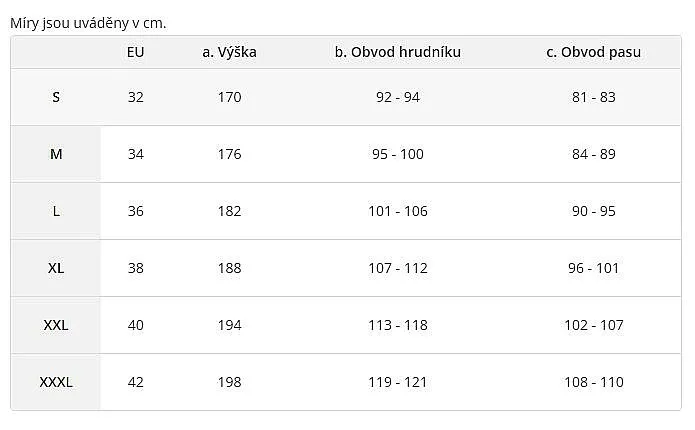695x430 pixels.
Task: Select the XXL size row label
Action: tap(56, 325)
